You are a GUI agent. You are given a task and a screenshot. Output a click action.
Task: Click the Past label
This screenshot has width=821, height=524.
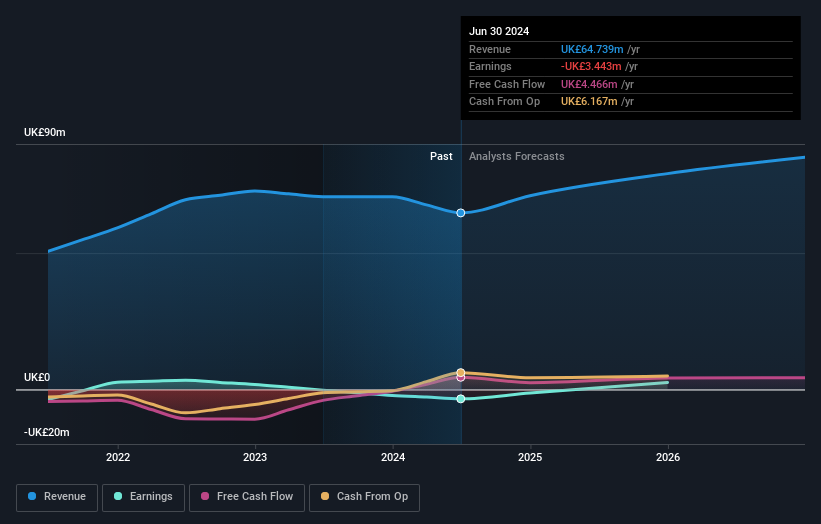(x=441, y=156)
